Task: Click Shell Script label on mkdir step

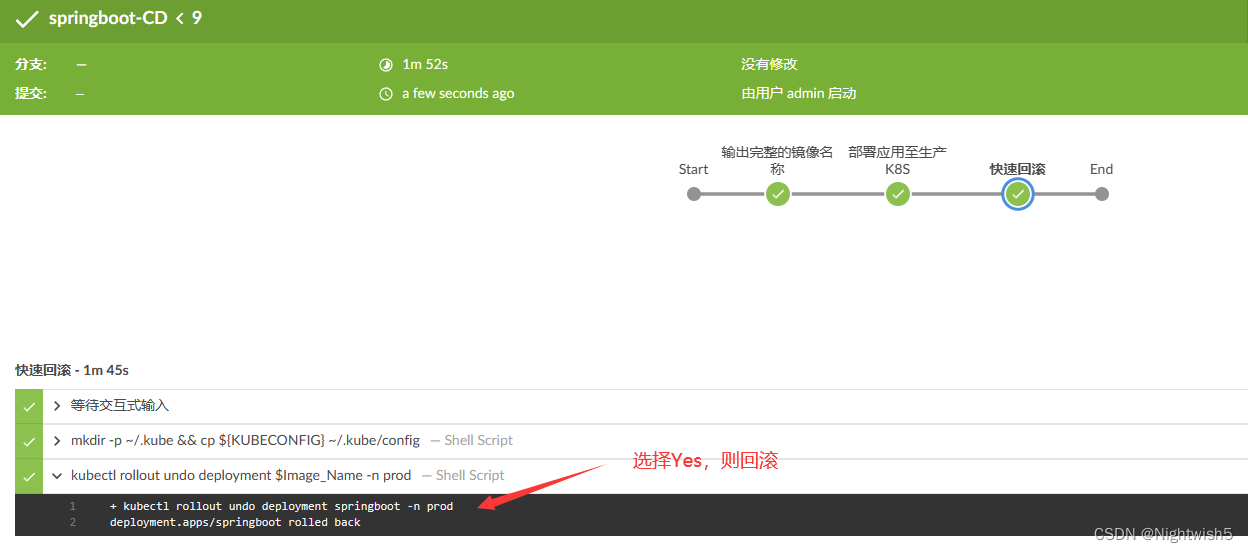Action: (x=471, y=440)
